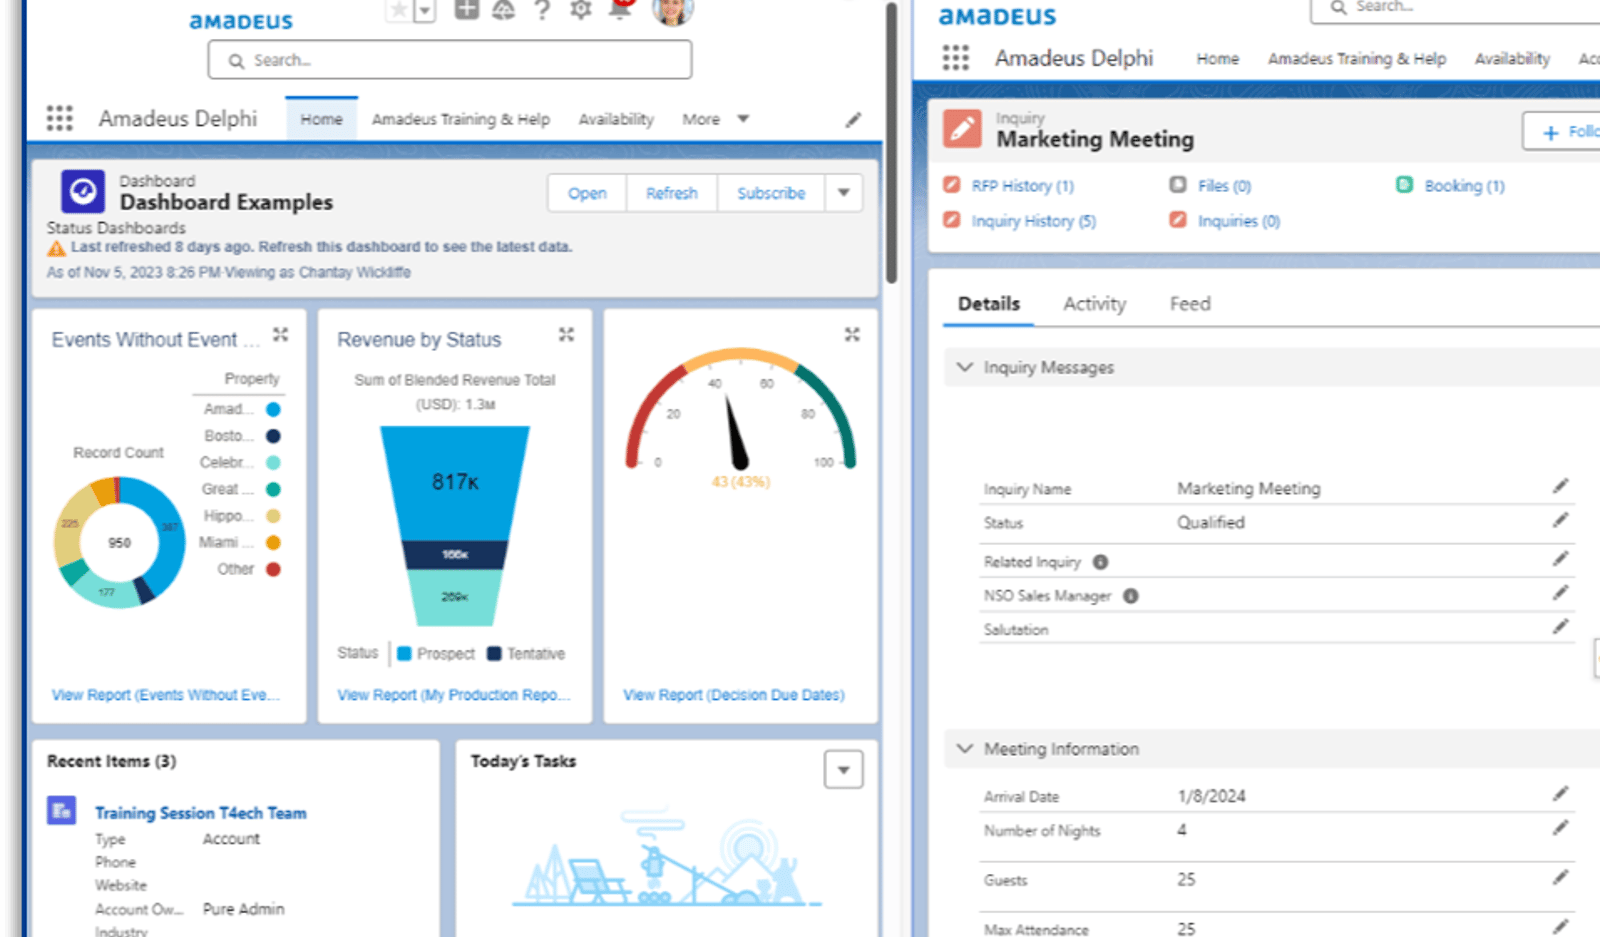Click the Setup gear icon in left header
This screenshot has width=1600, height=937.
click(x=581, y=10)
